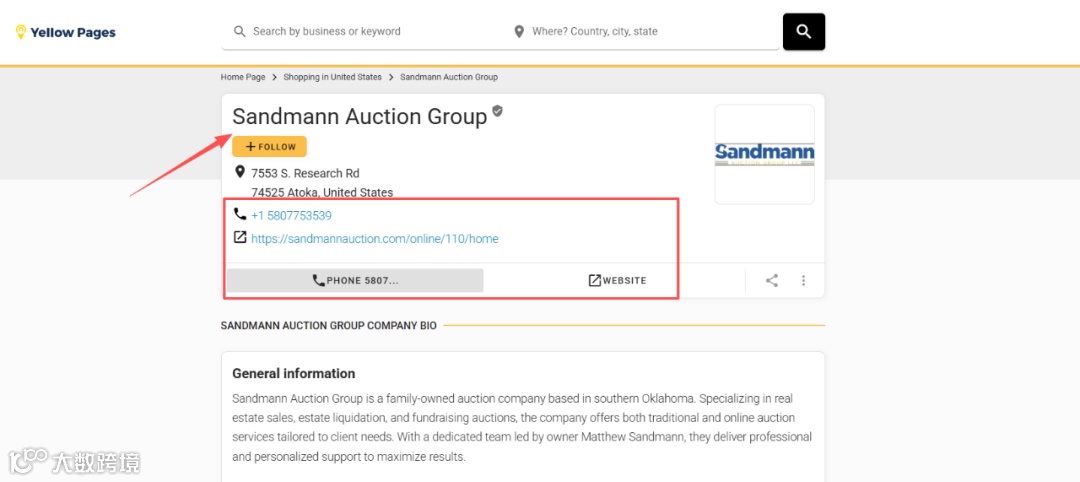1080x482 pixels.
Task: Click the phone icon beside +1 5807753539
Action: 239,214
